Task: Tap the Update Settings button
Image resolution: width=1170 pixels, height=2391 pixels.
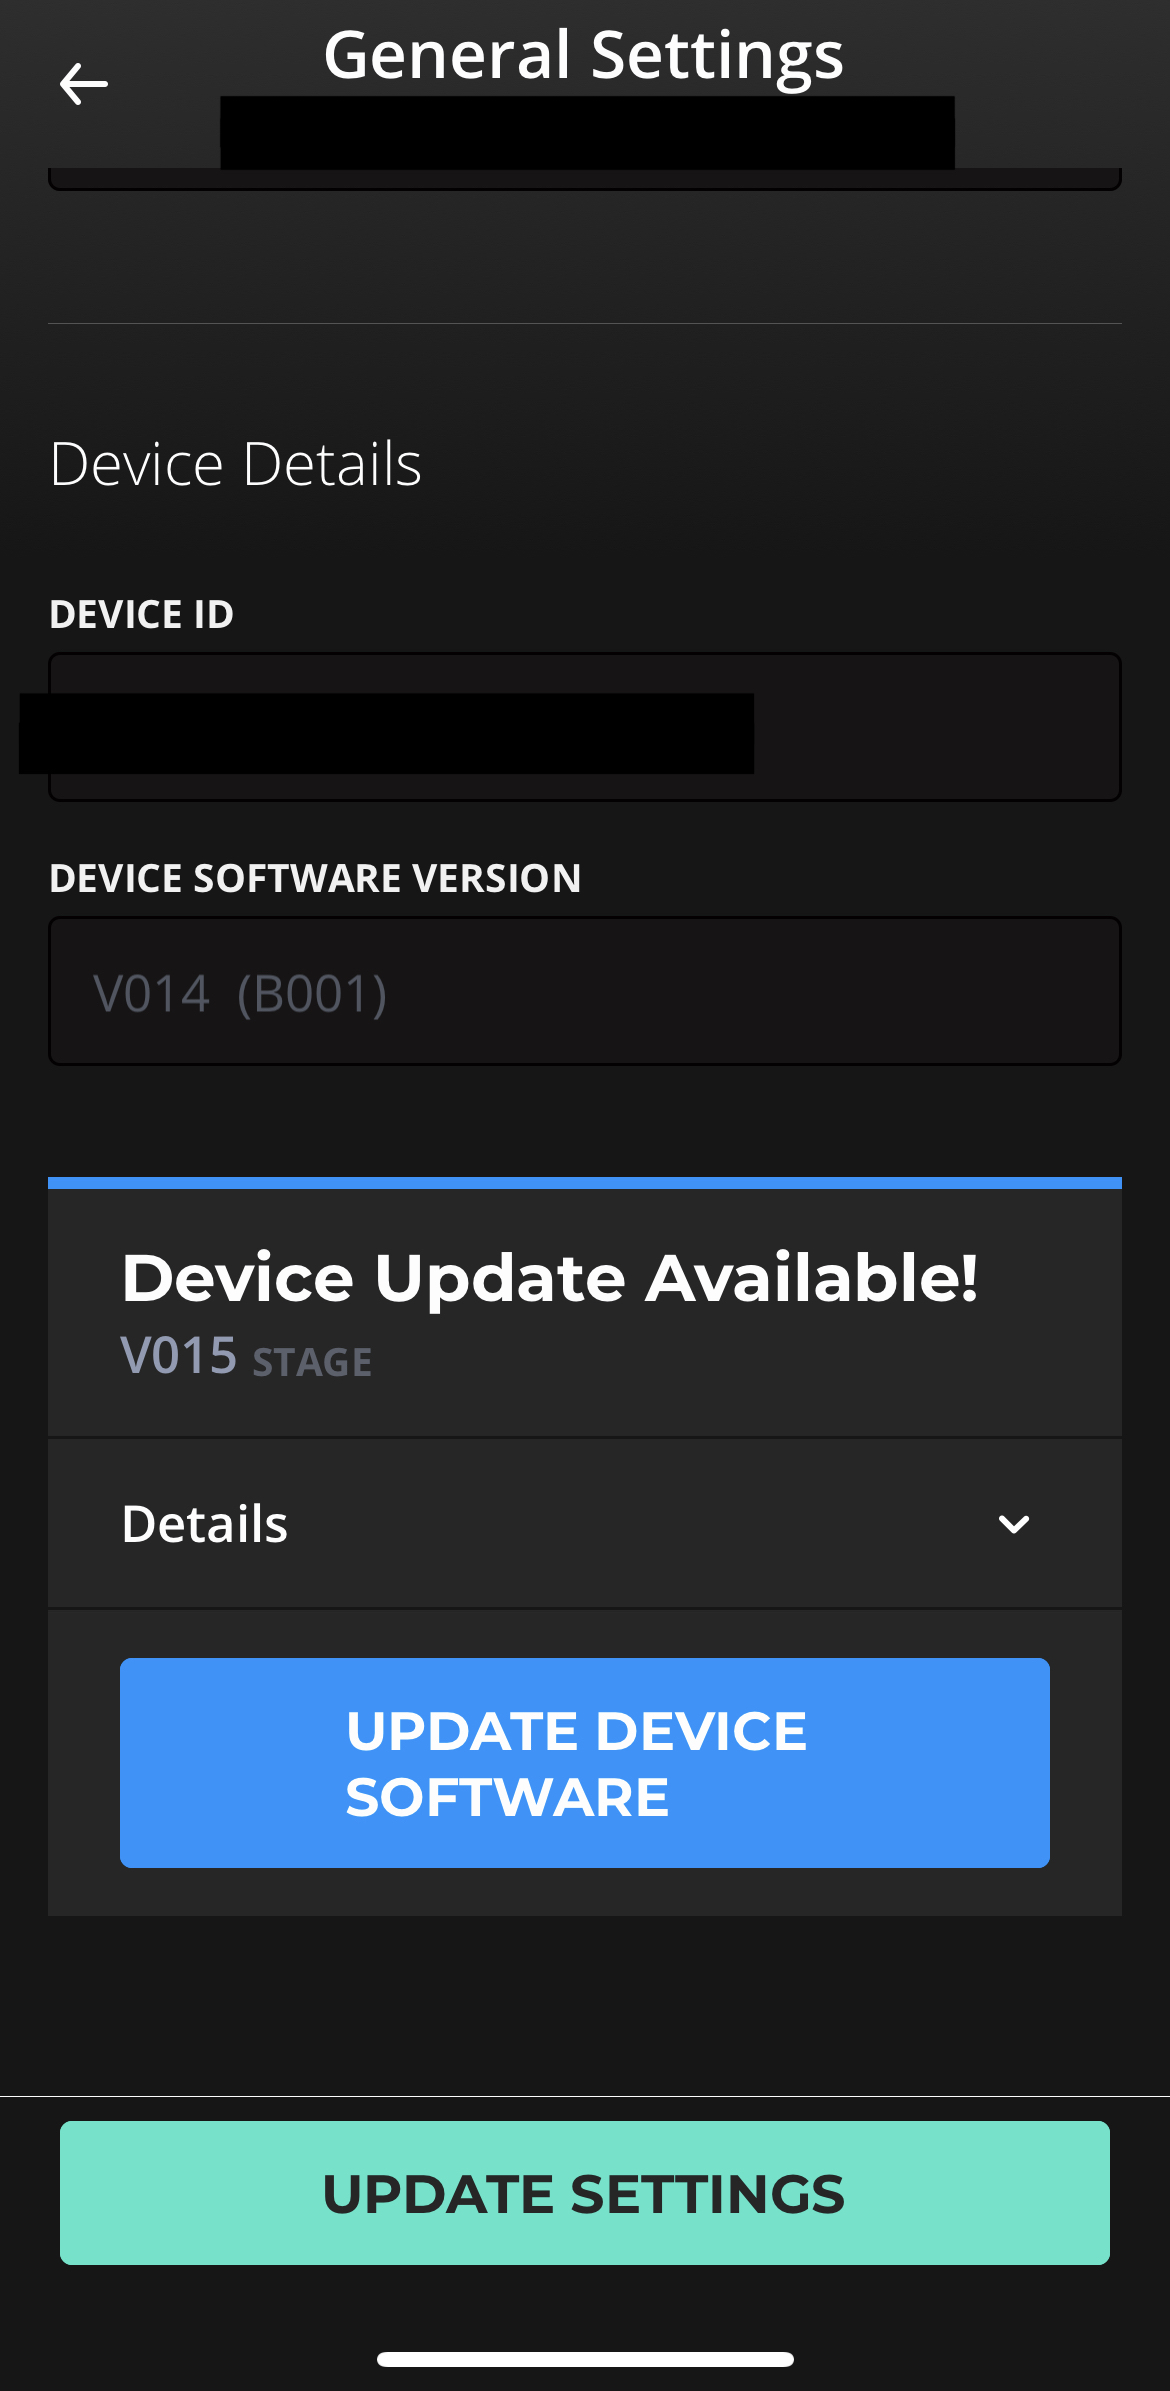Action: click(x=585, y=2193)
